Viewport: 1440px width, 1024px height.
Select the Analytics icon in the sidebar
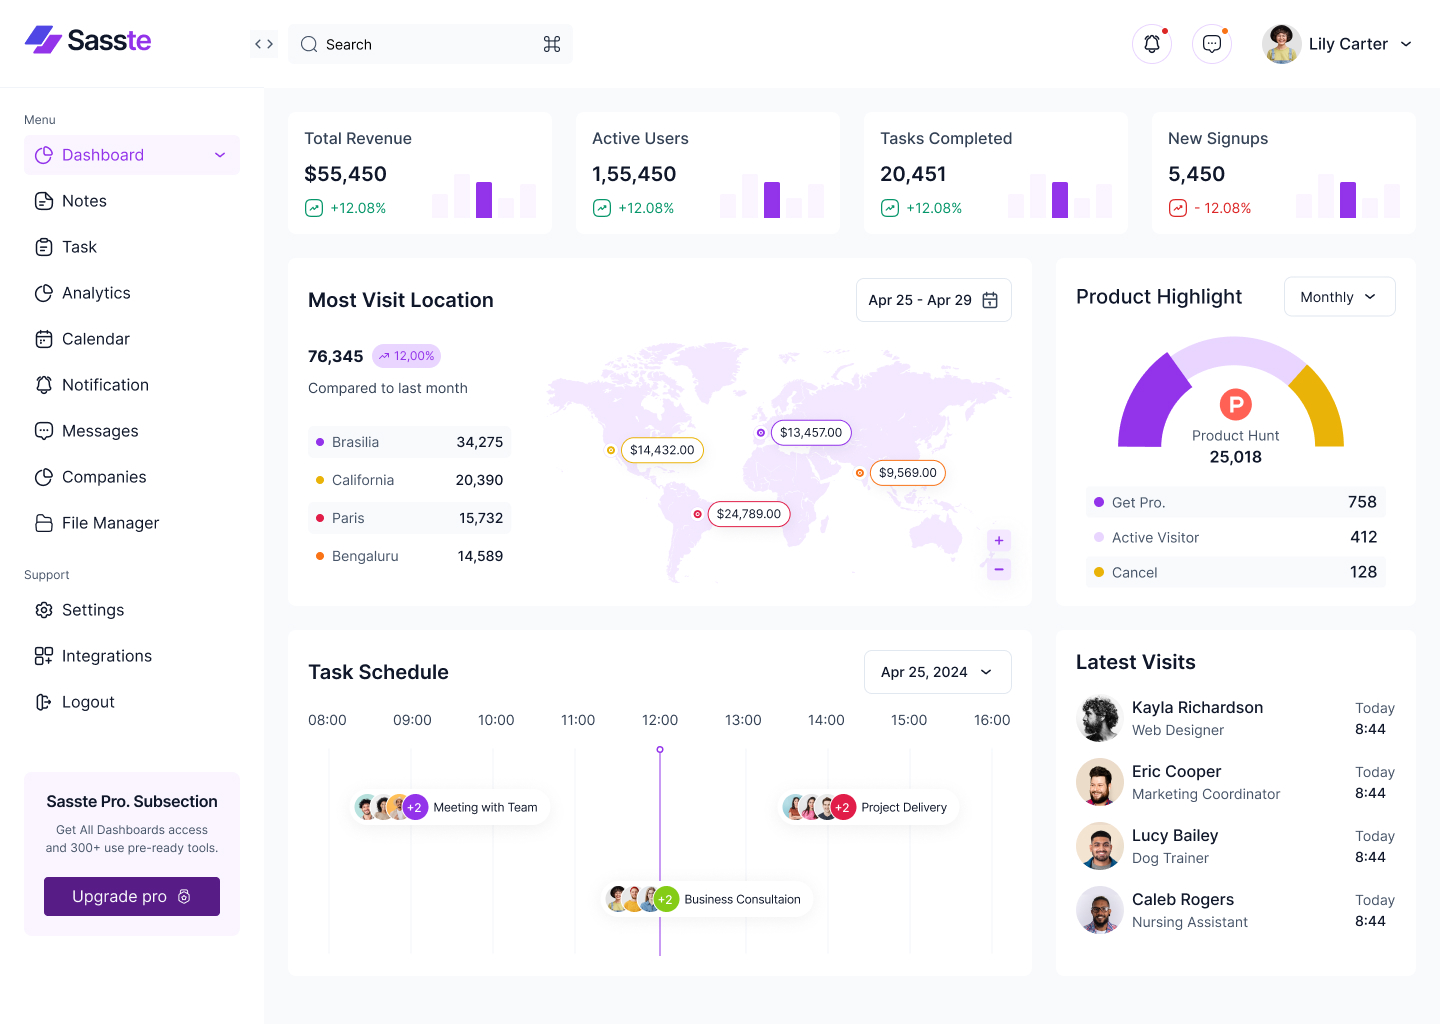[45, 293]
